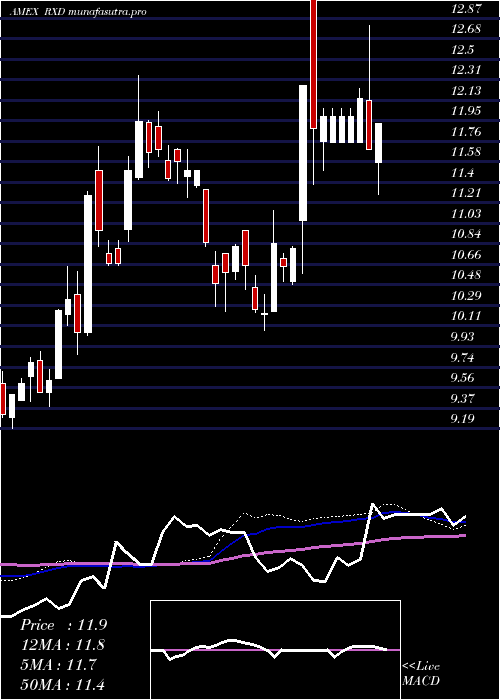Viewport: 500px width, 700px height.
Task: Click the 12.31 price axis label
Action: (467, 70)
